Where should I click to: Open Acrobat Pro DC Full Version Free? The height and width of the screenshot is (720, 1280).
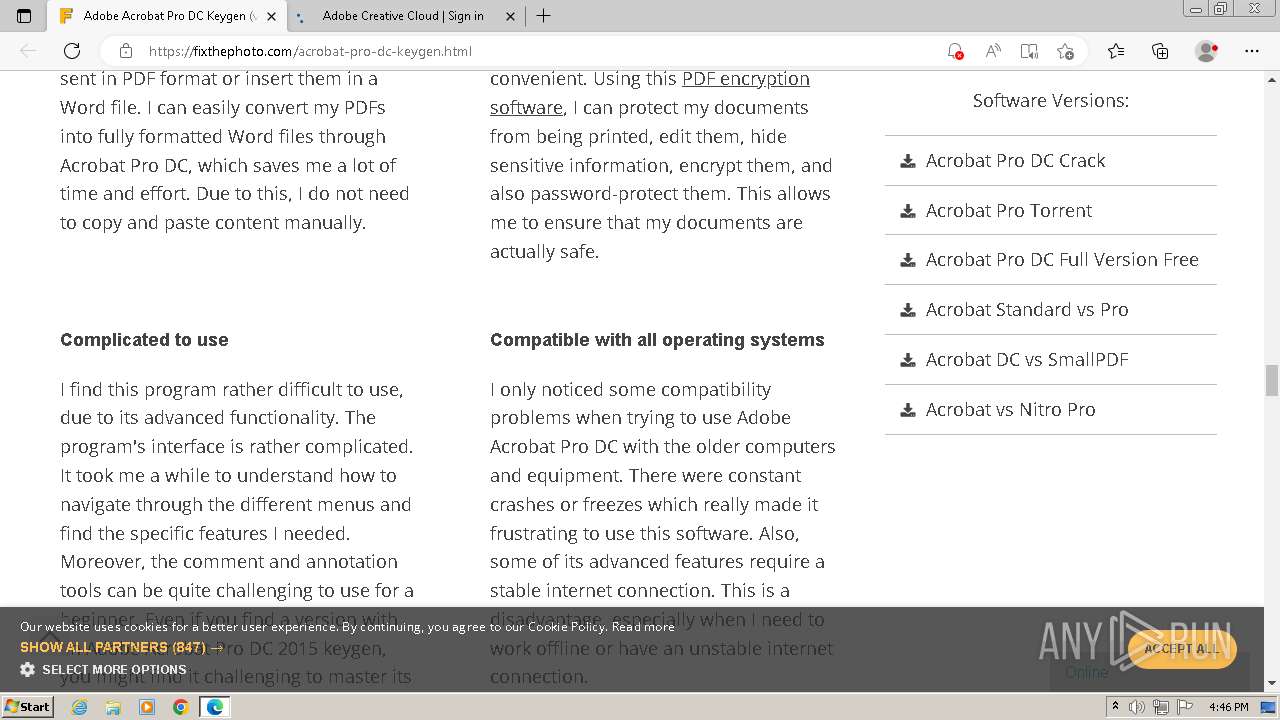click(1062, 259)
